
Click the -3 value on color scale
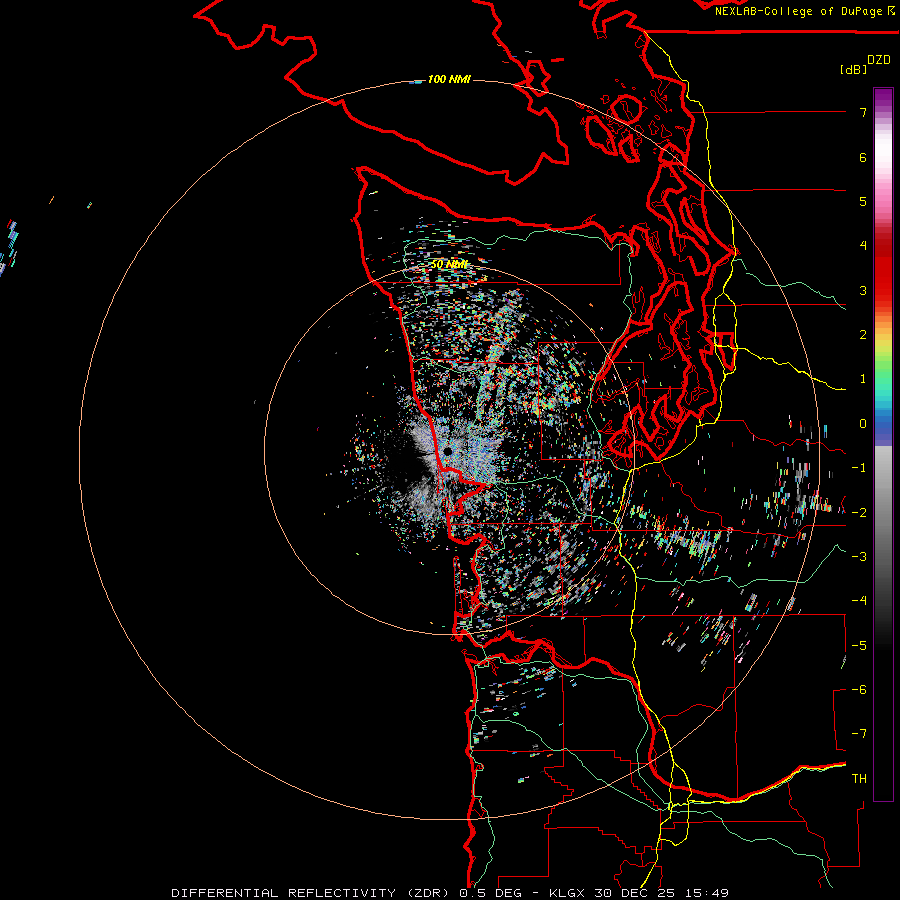(859, 556)
